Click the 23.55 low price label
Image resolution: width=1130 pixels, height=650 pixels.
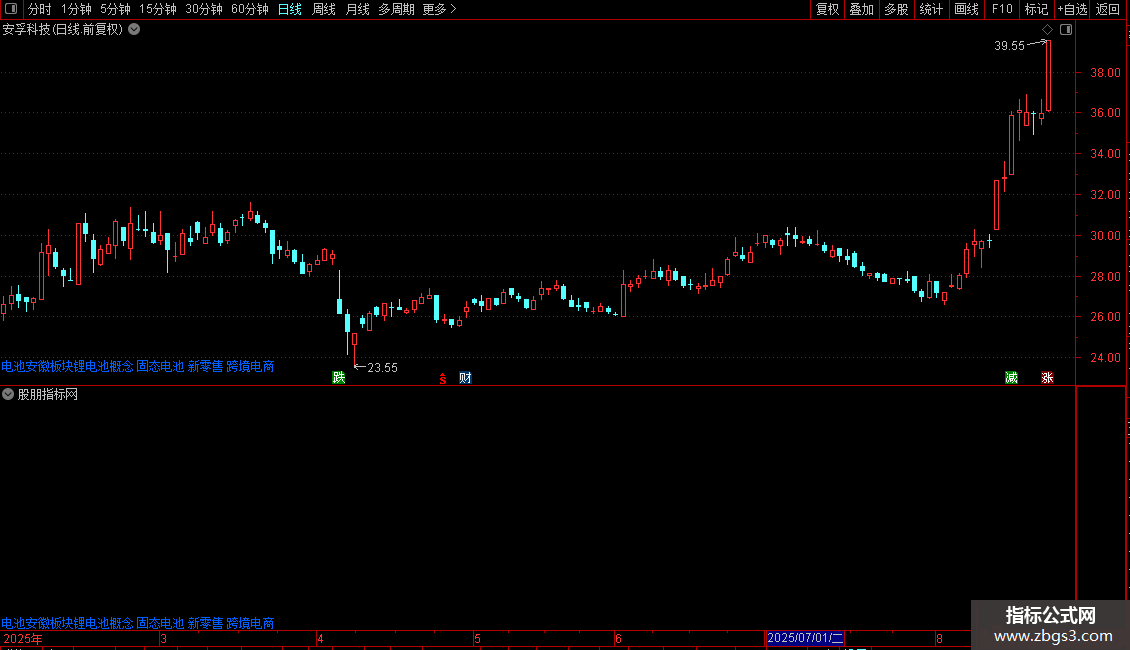point(383,368)
